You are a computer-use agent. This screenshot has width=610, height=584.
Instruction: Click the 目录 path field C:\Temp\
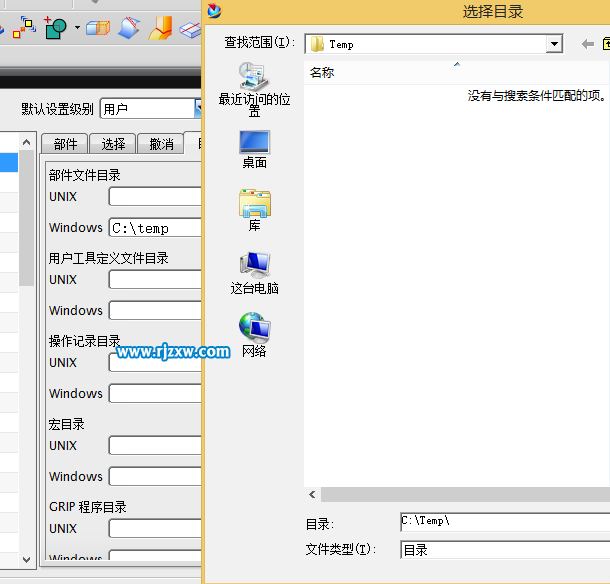click(505, 522)
